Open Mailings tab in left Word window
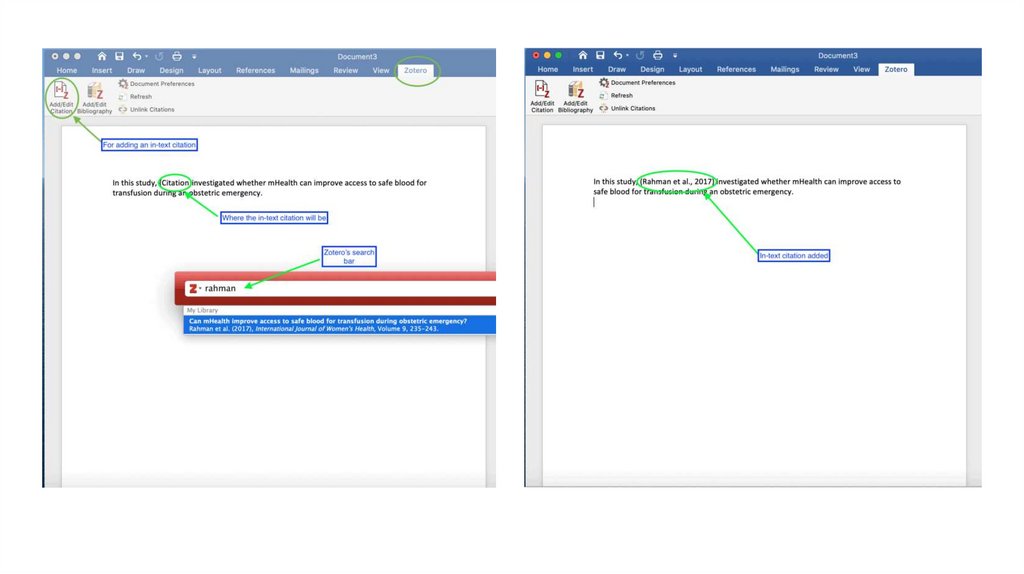Screen dimensions: 1024x574 [304, 71]
